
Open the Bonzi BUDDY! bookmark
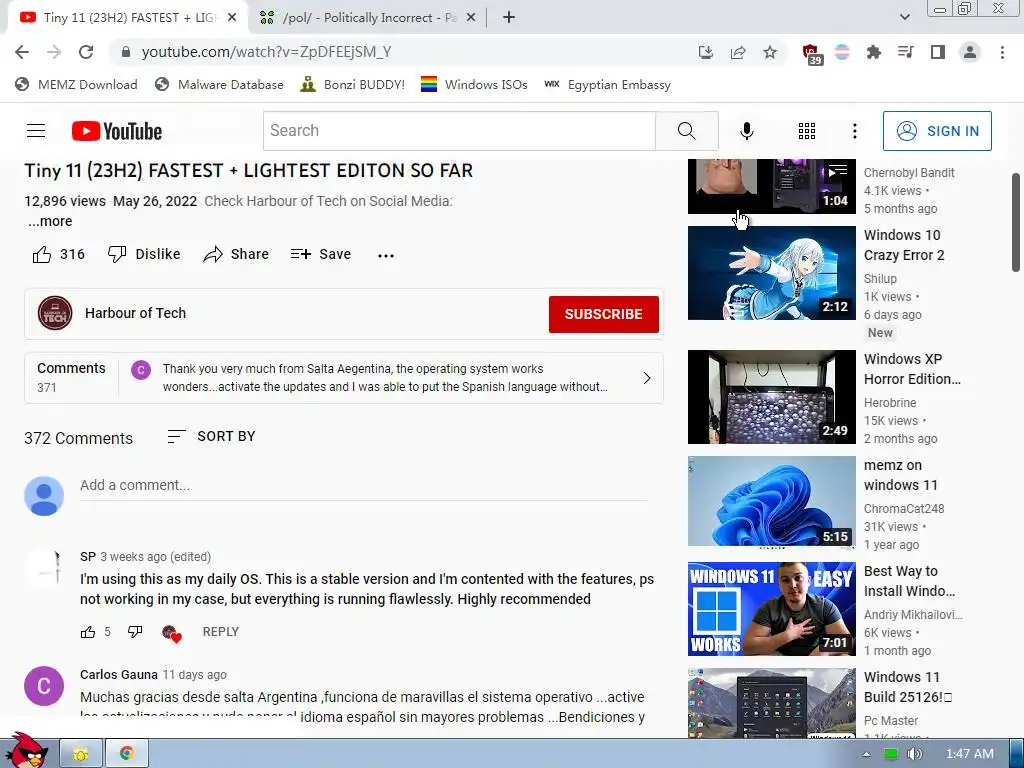click(353, 85)
